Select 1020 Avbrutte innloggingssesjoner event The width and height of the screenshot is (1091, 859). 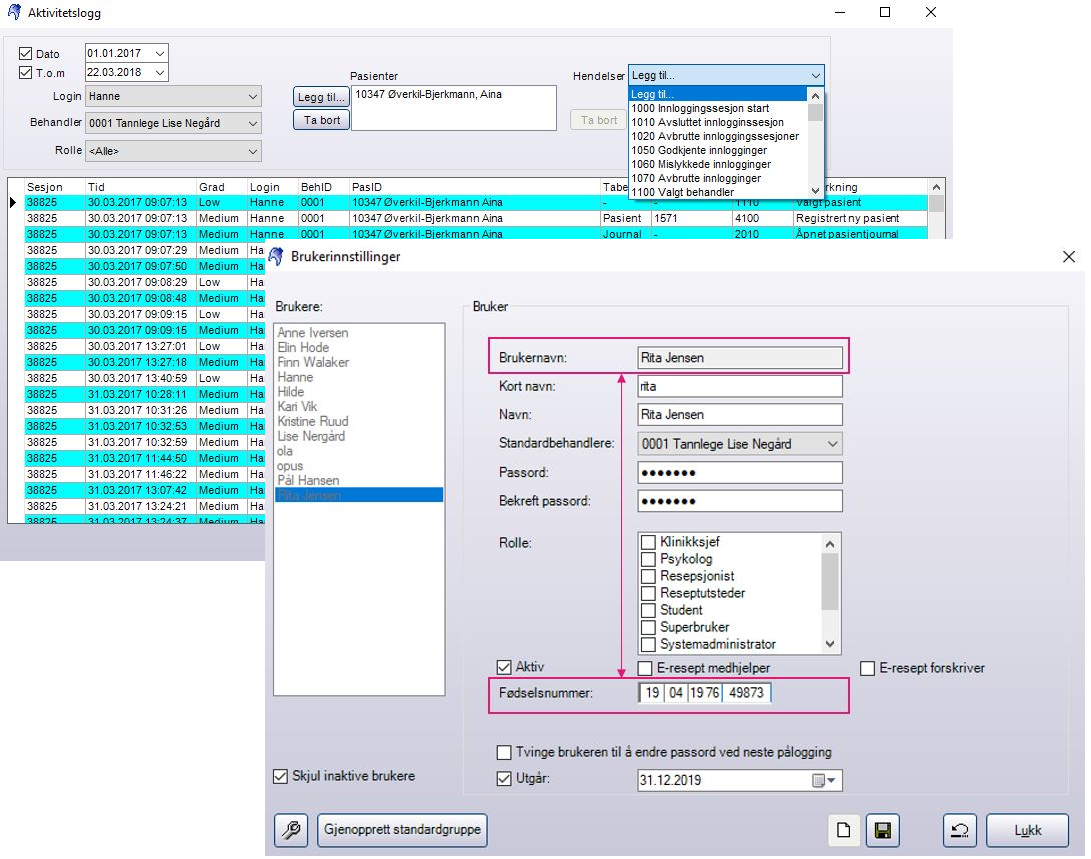click(x=717, y=136)
